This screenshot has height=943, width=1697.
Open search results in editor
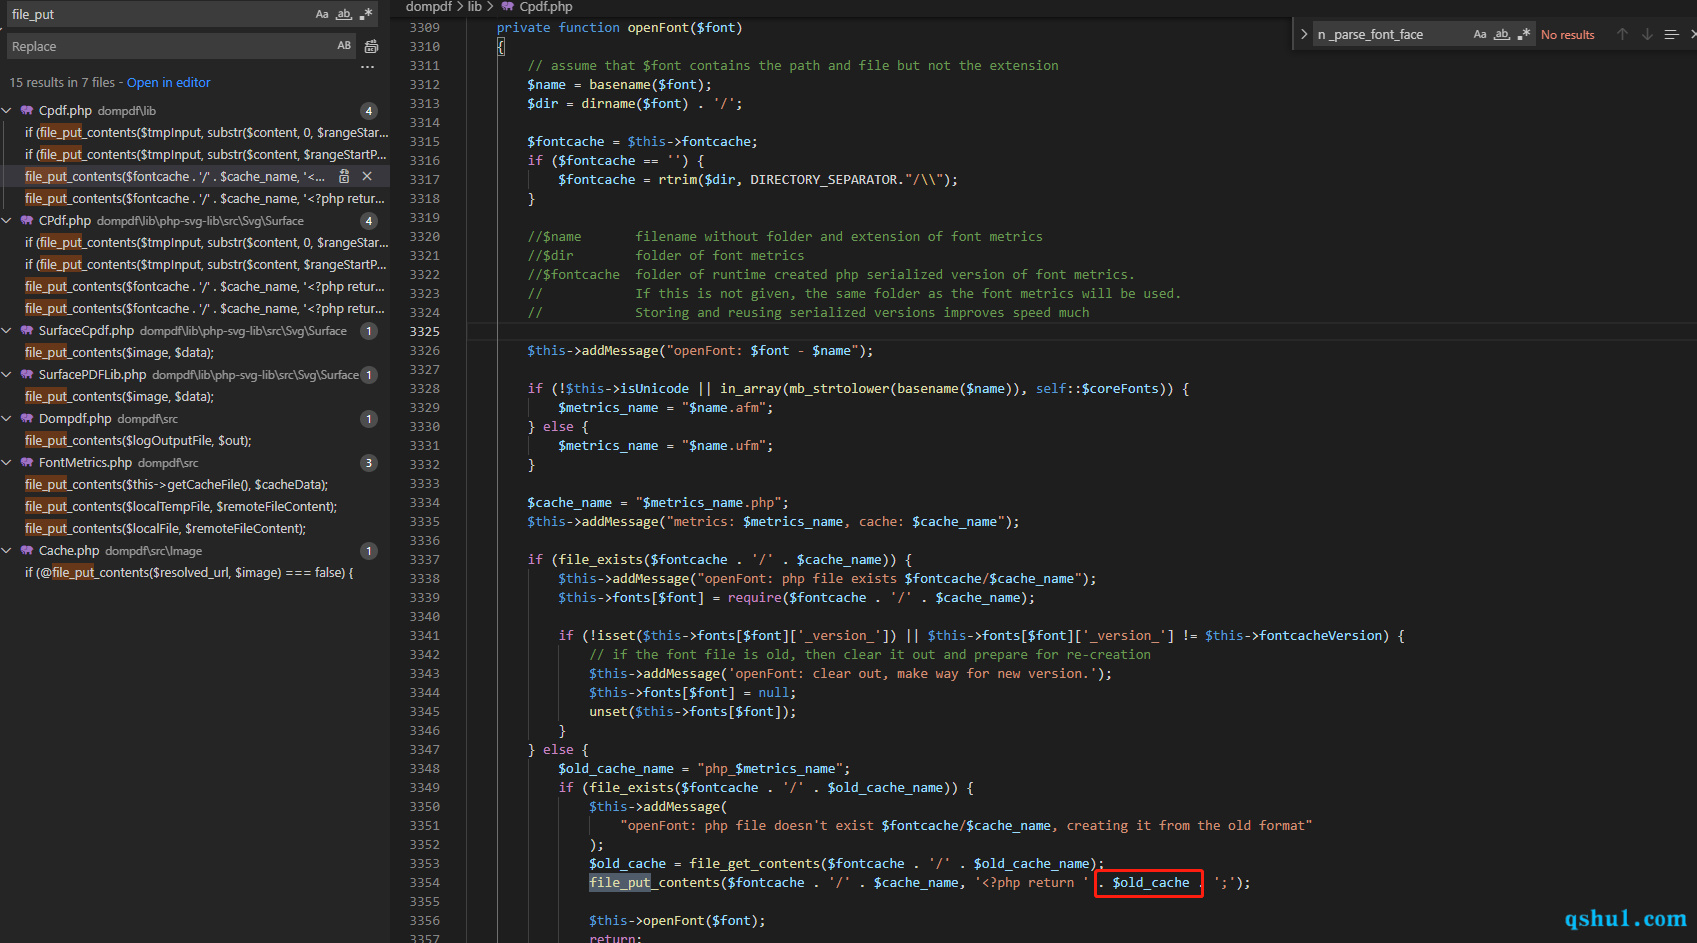(x=168, y=82)
